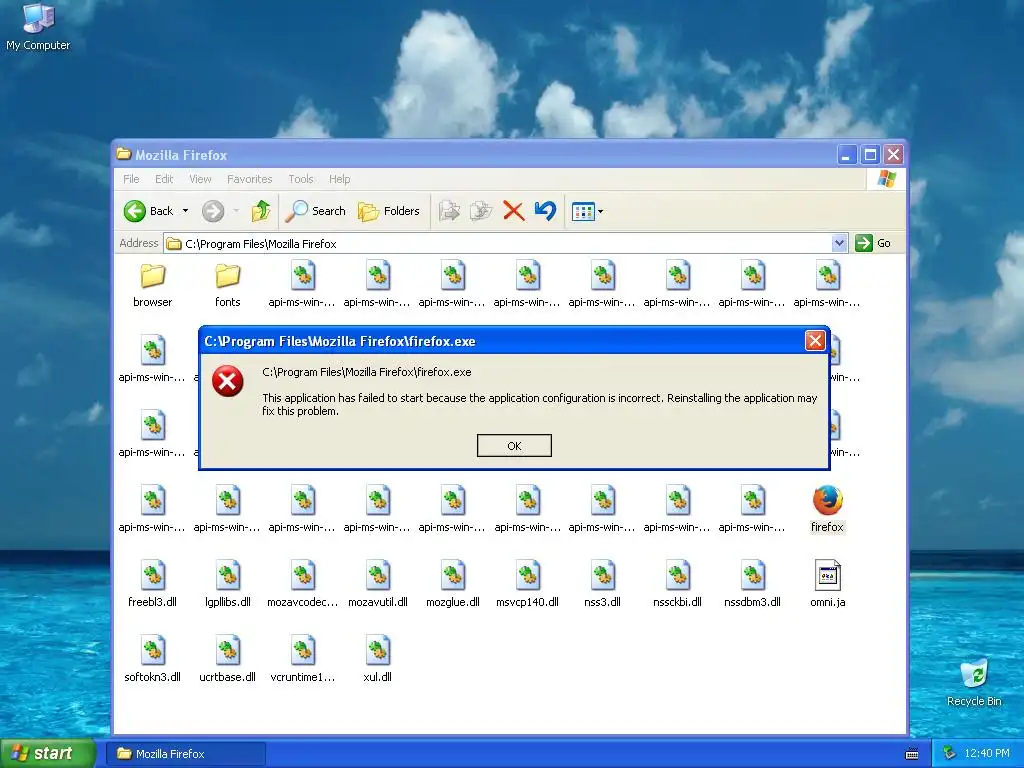The image size is (1024, 768).
Task: Select the nss3.dll file
Action: point(602,584)
